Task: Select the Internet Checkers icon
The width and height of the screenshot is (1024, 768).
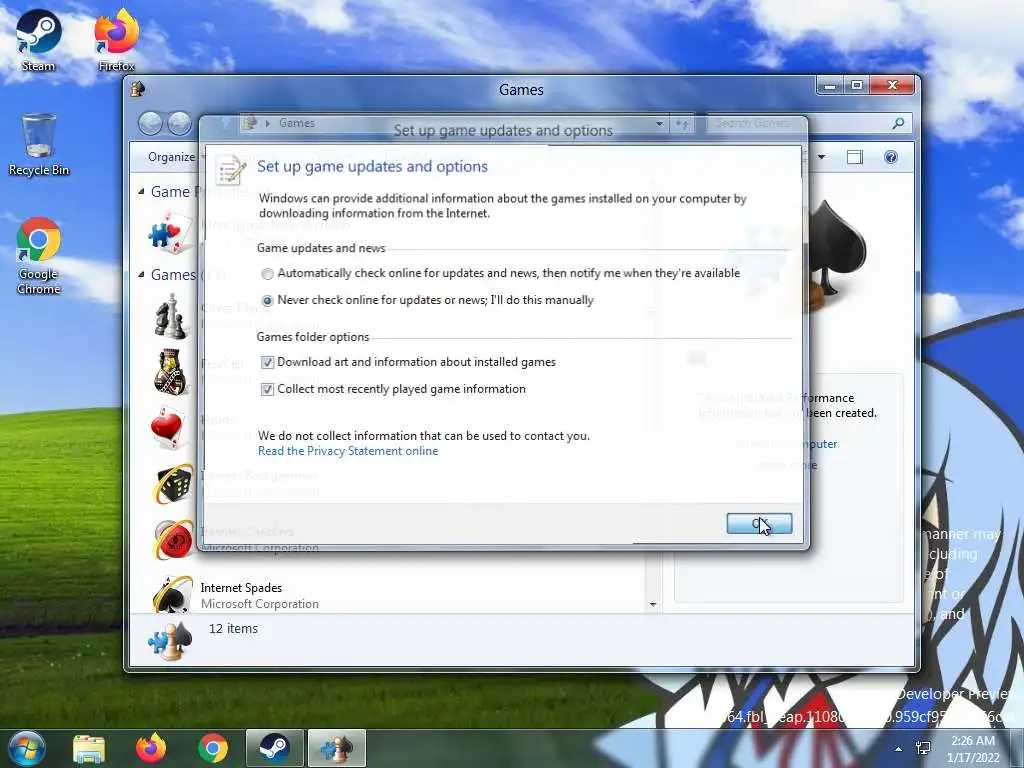Action: tap(172, 539)
